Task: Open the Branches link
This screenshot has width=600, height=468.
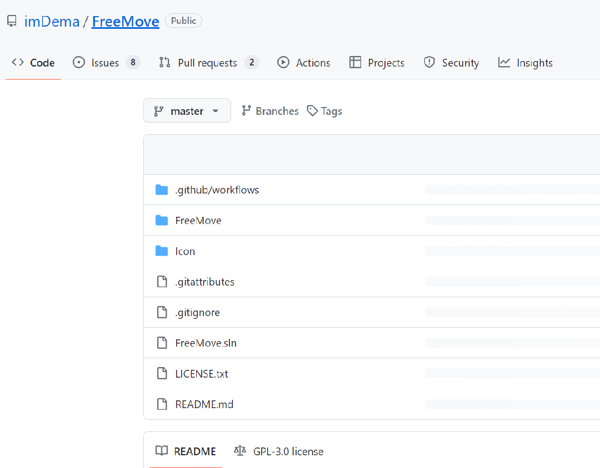Action: coord(270,111)
